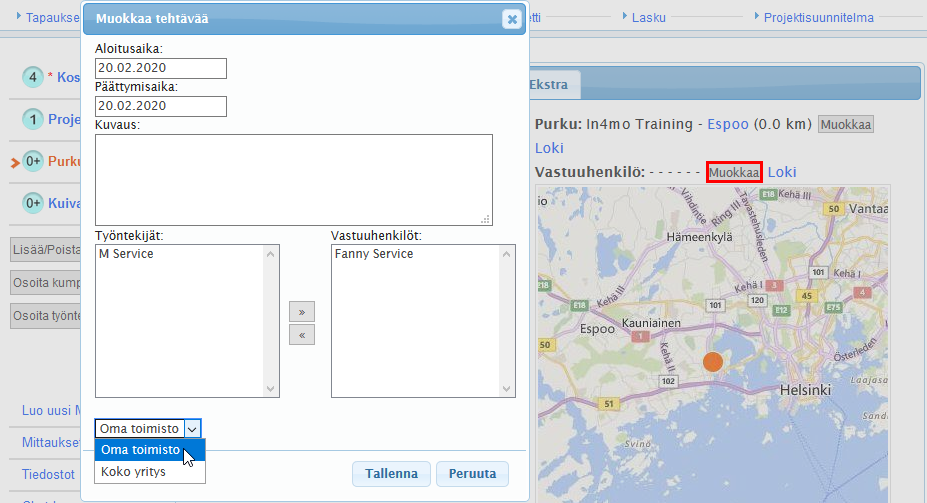Click the 0+ badge beside Kuiva

[x=33, y=203]
